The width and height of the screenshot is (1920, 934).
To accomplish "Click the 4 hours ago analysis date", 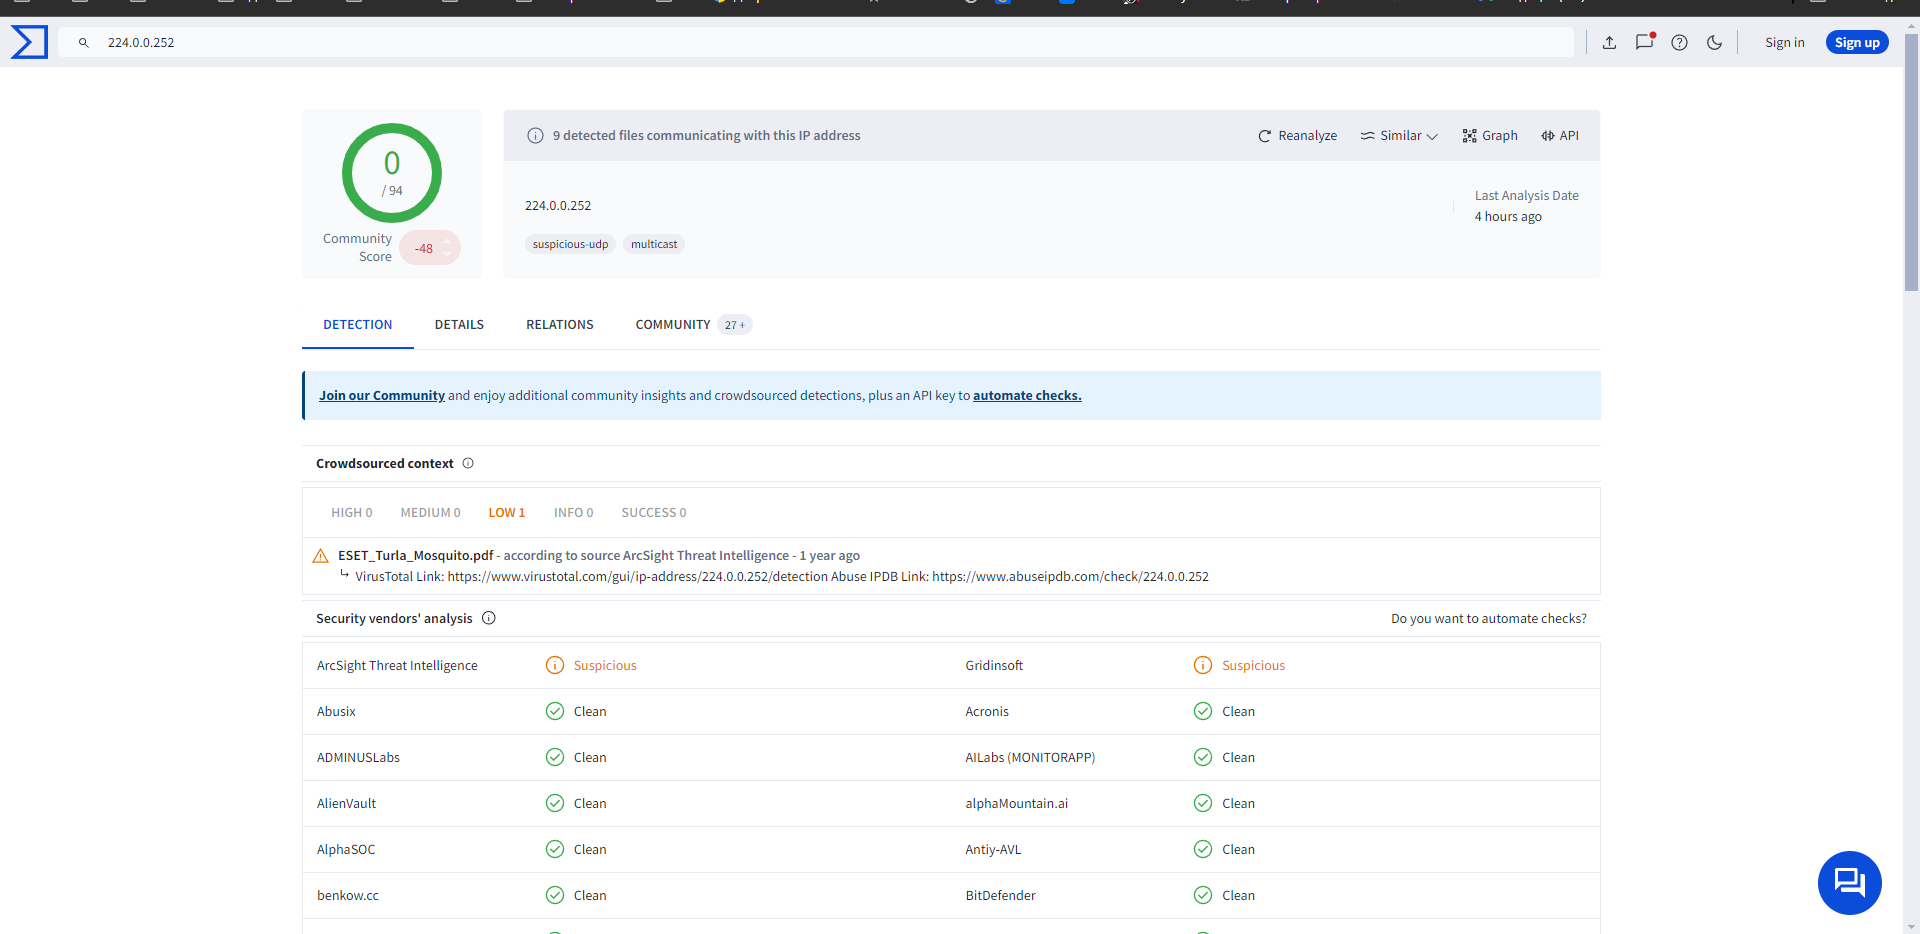I will (1508, 217).
